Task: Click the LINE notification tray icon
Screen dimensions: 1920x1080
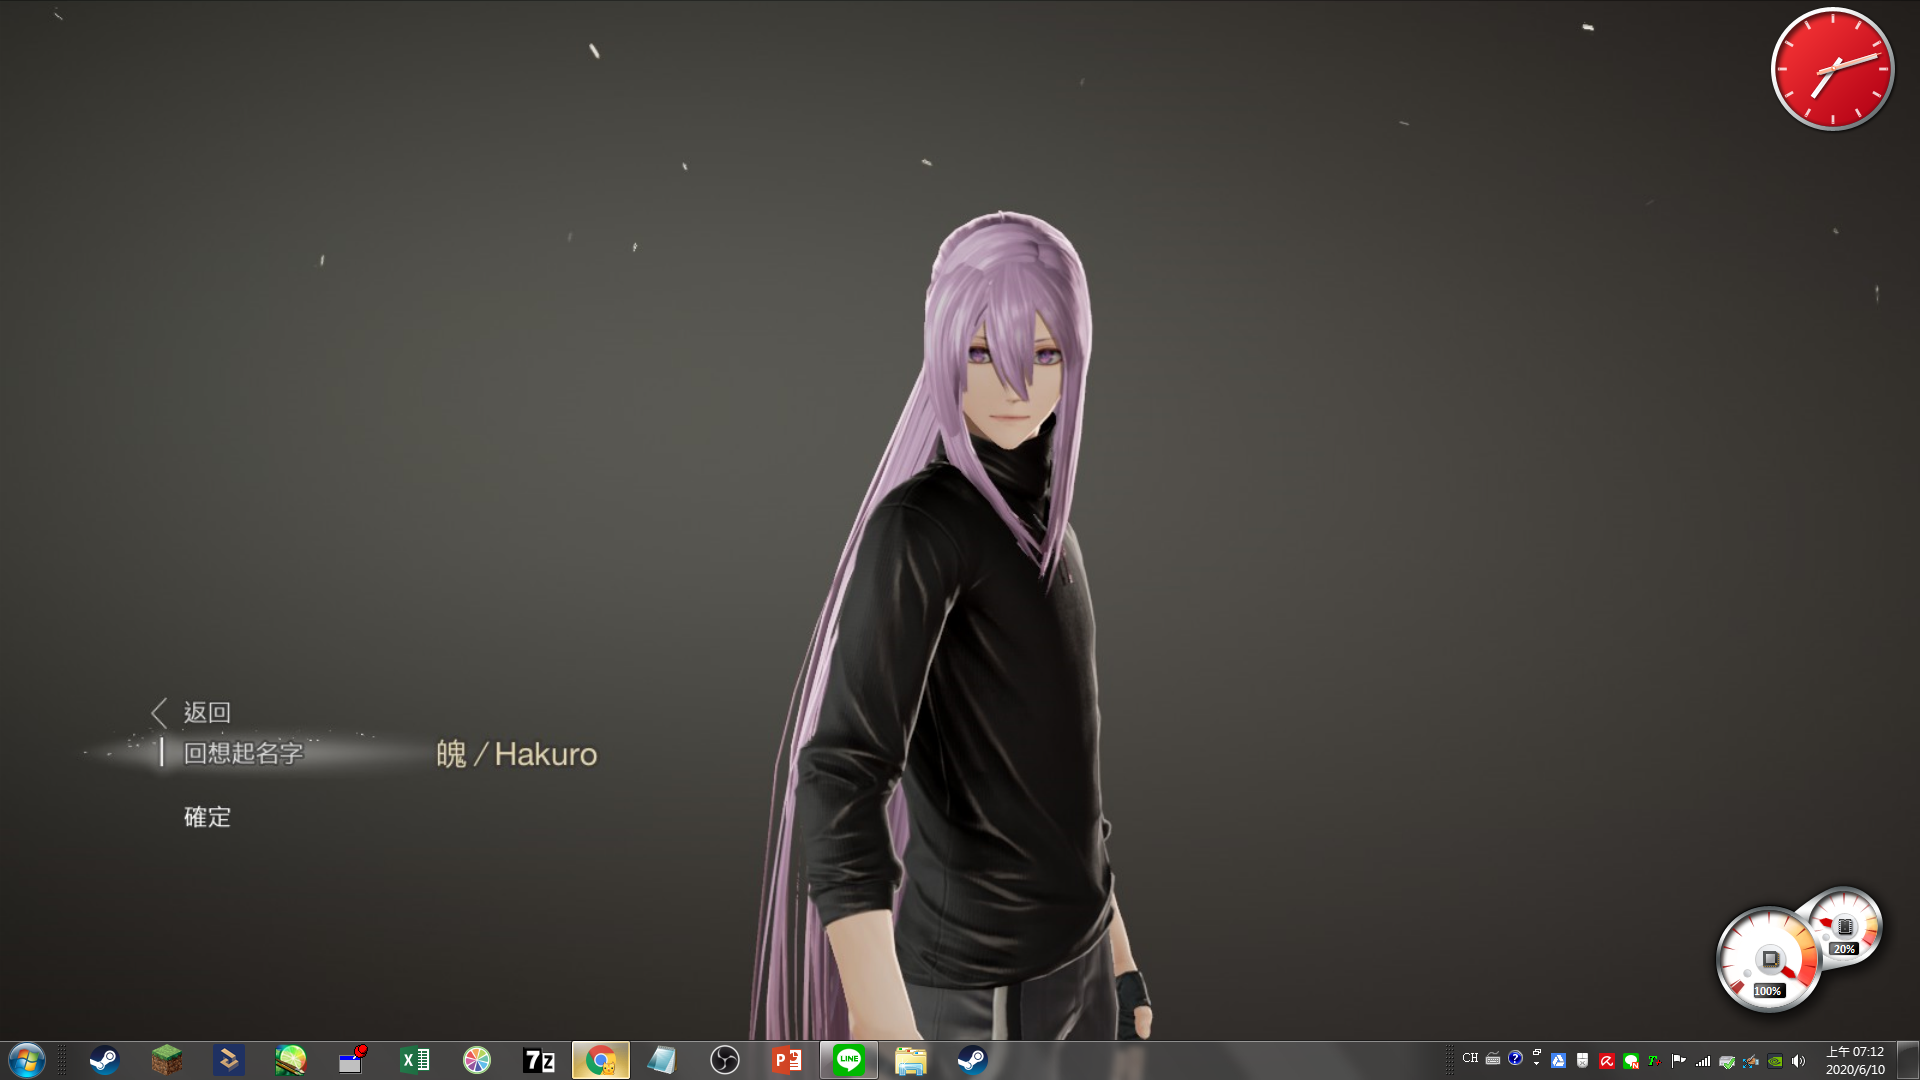Action: click(1631, 1061)
